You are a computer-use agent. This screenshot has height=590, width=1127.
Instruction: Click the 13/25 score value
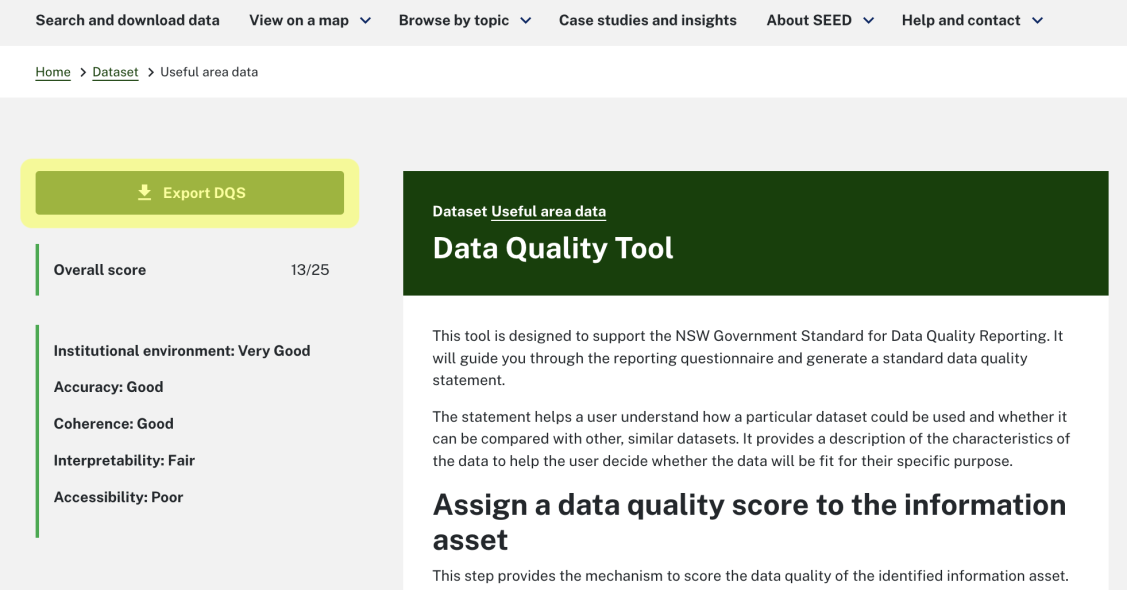point(310,270)
